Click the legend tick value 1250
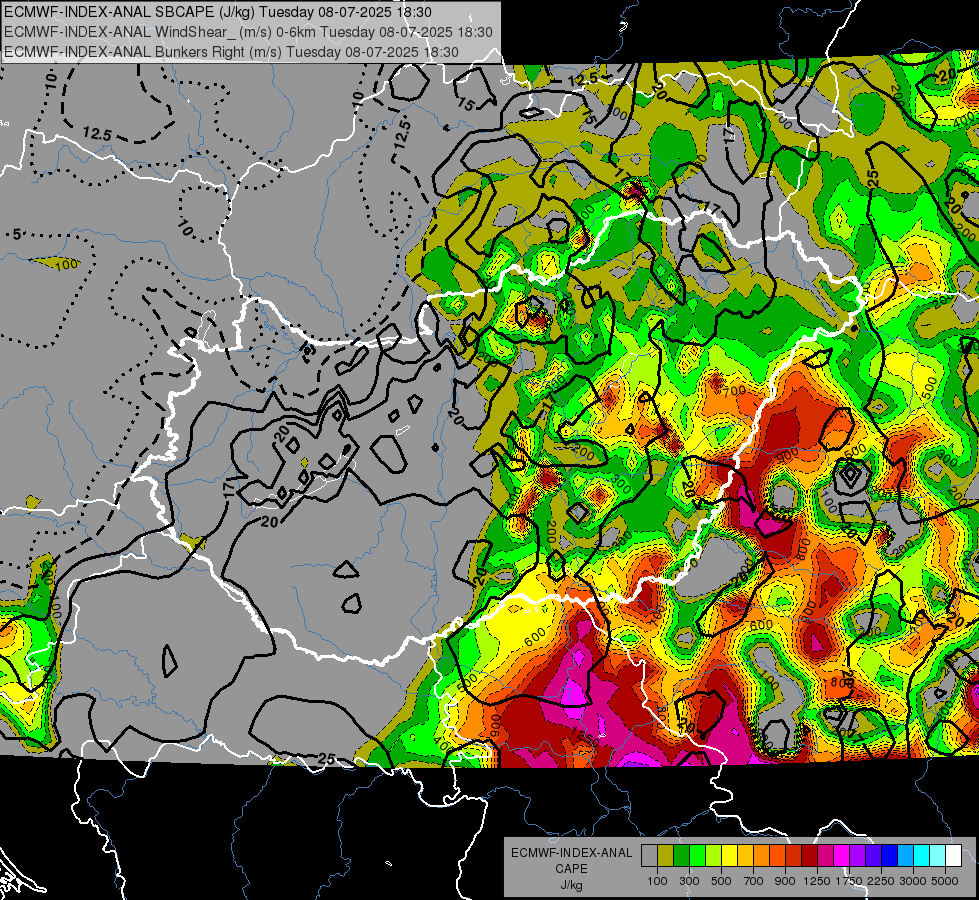This screenshot has width=979, height=900. (817, 881)
